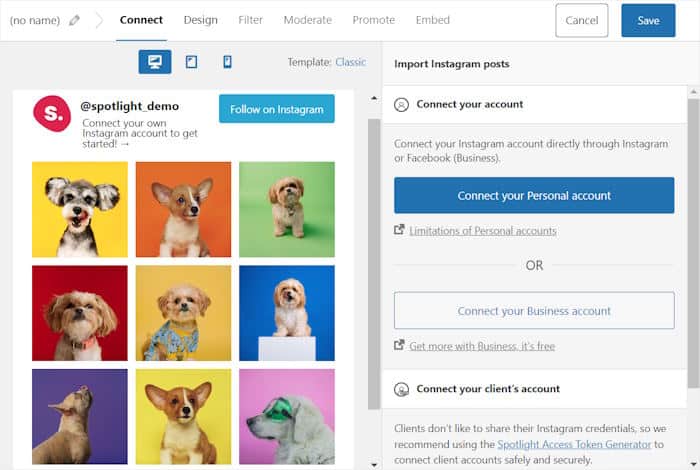700x470 pixels.
Task: Click external link icon beside Get more with Business
Action: 399,345
